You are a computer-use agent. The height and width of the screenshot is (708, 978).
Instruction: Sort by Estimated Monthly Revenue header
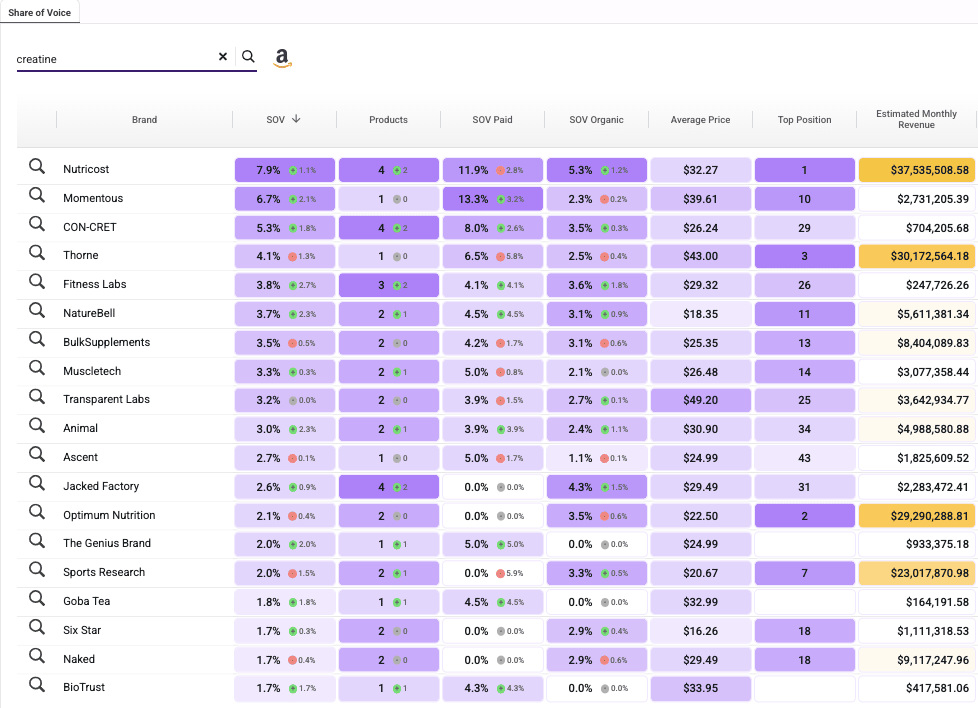pyautogui.click(x=916, y=119)
